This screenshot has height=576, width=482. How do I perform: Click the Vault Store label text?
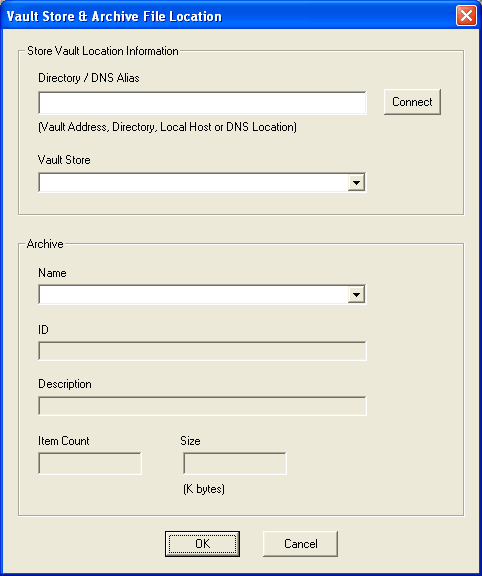coord(64,160)
